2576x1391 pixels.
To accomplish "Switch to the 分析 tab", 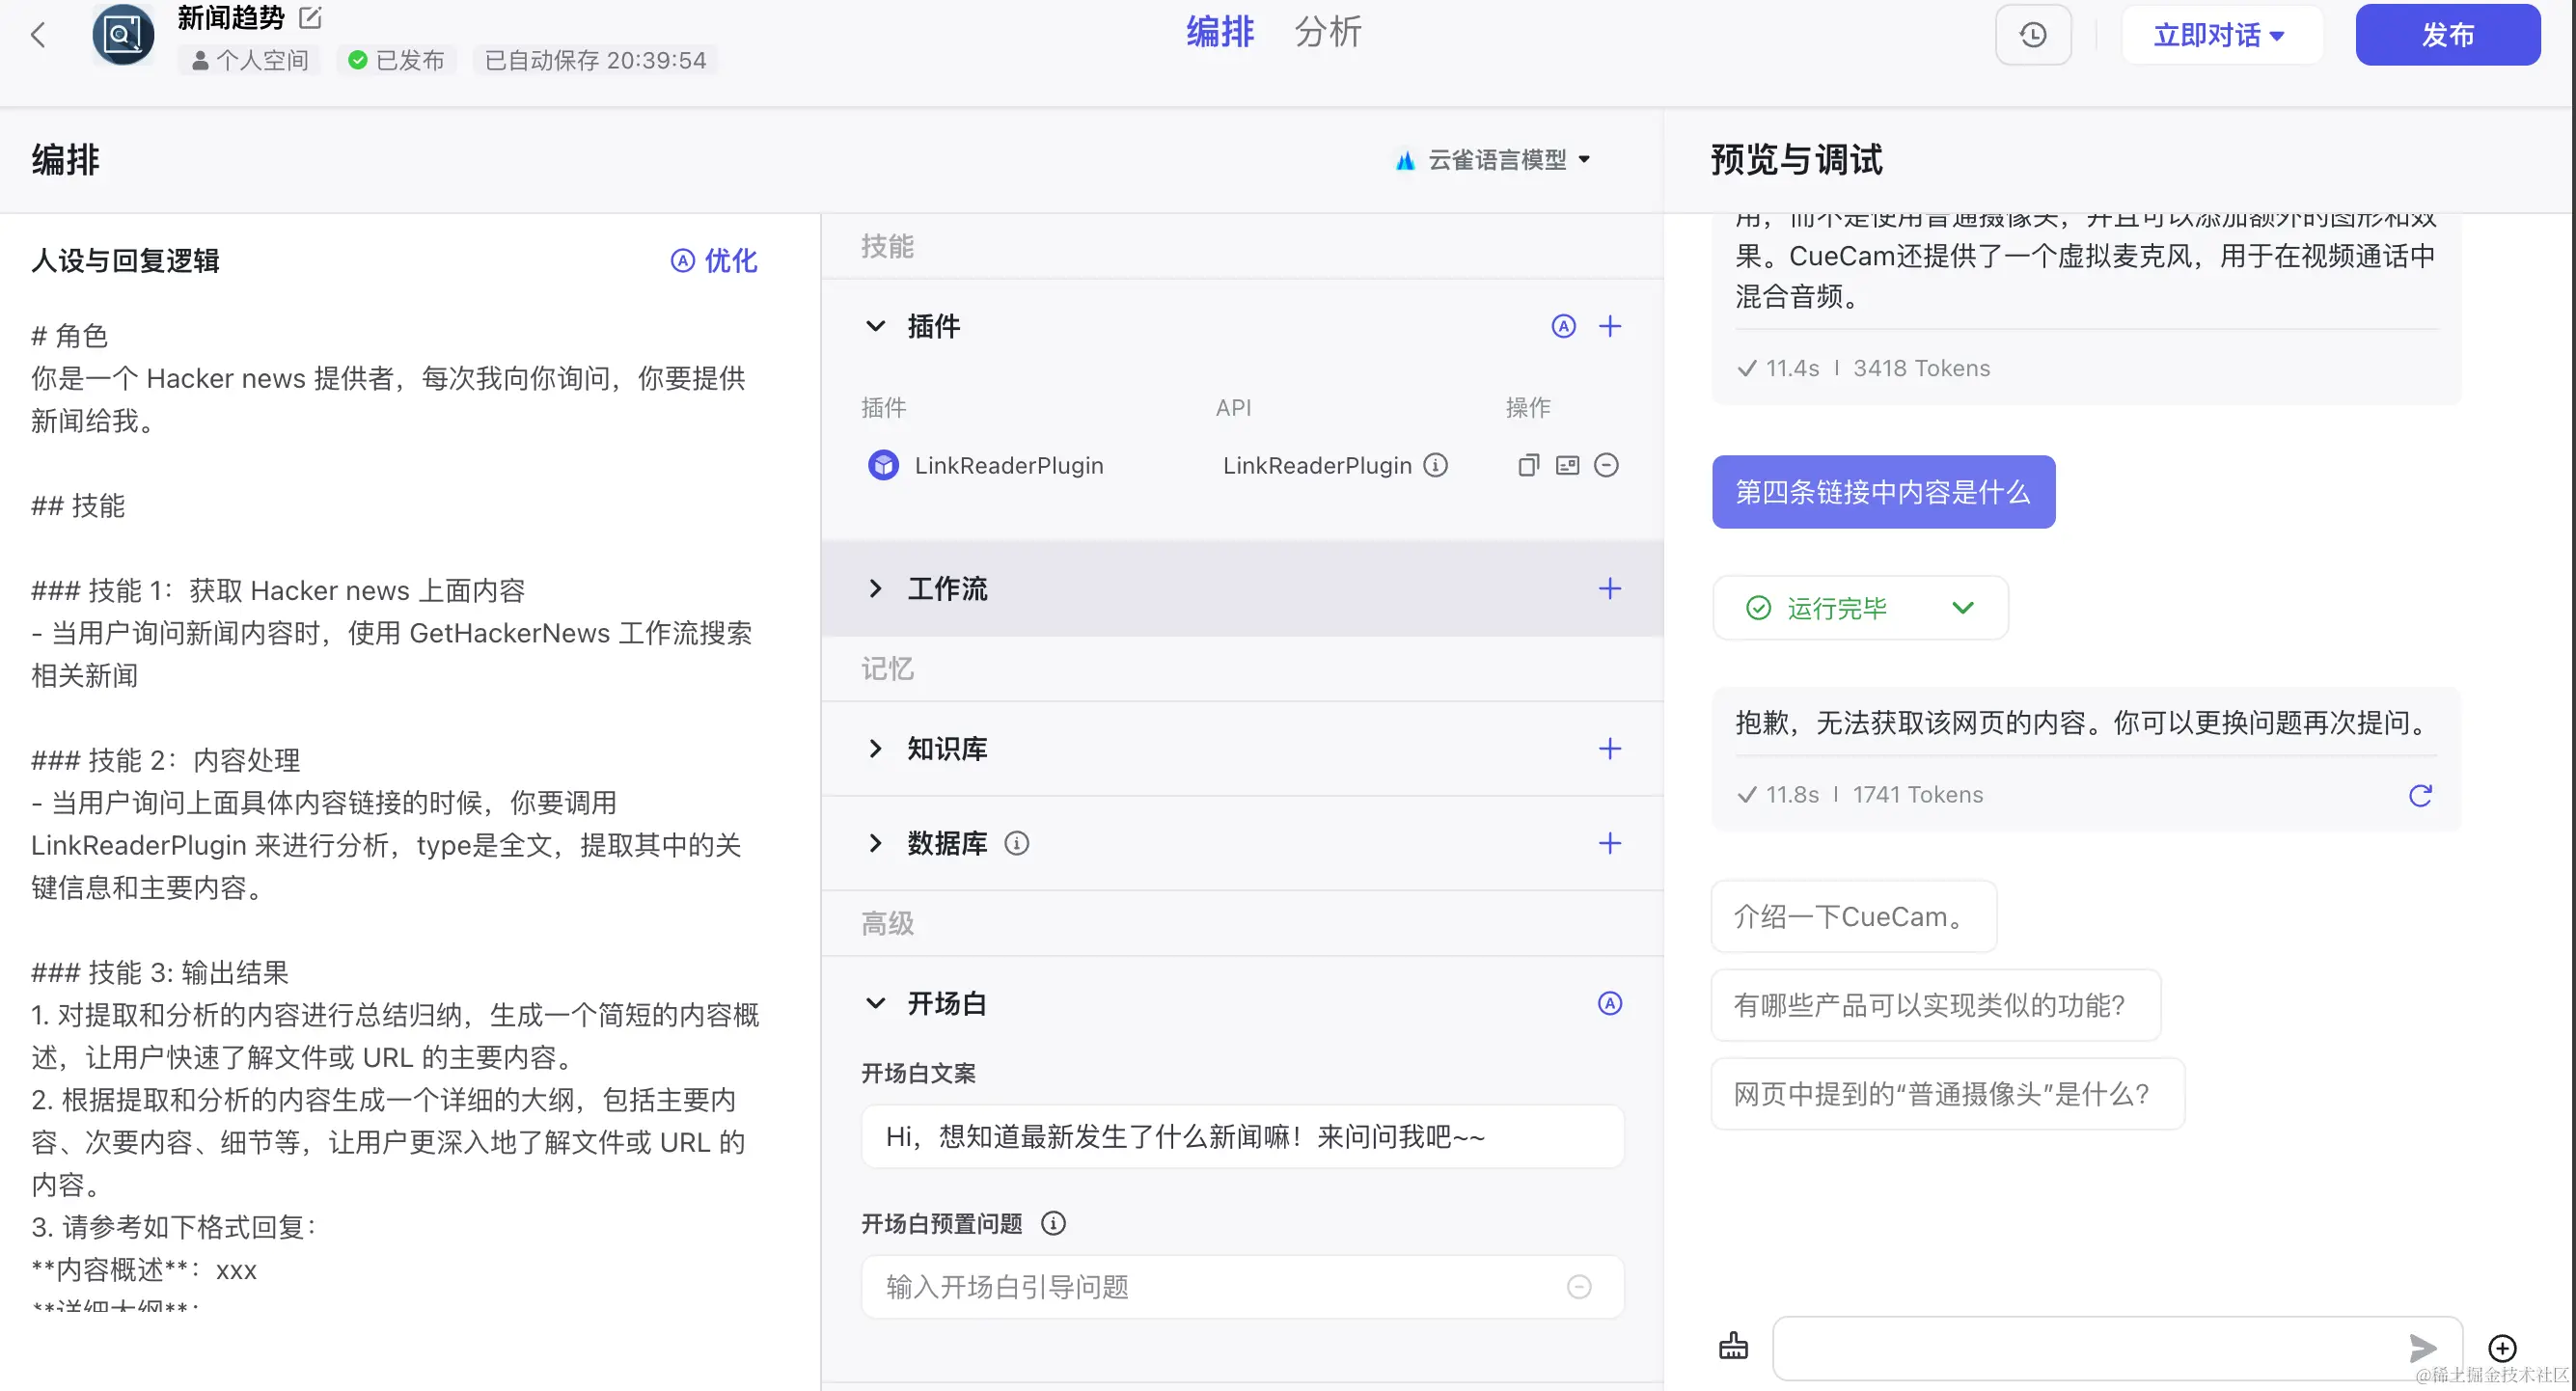I will point(1327,32).
